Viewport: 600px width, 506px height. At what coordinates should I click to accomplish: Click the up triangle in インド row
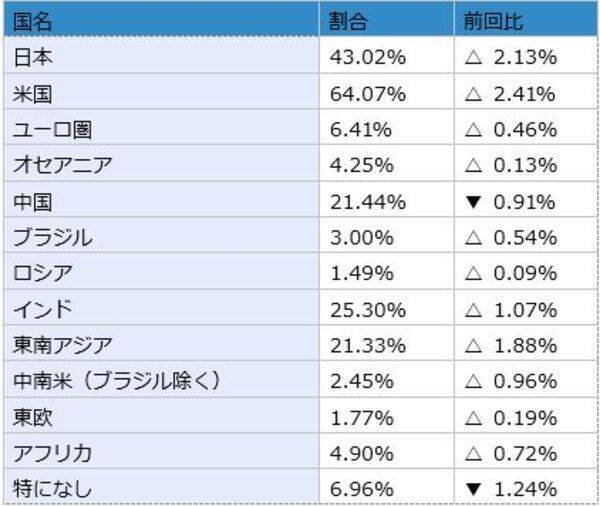pyautogui.click(x=473, y=310)
